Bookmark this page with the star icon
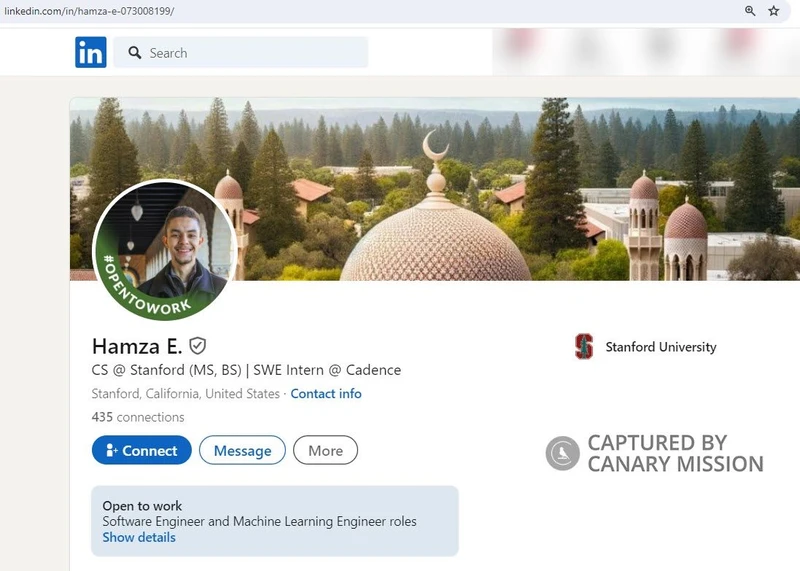This screenshot has height=571, width=800. pyautogui.click(x=774, y=11)
